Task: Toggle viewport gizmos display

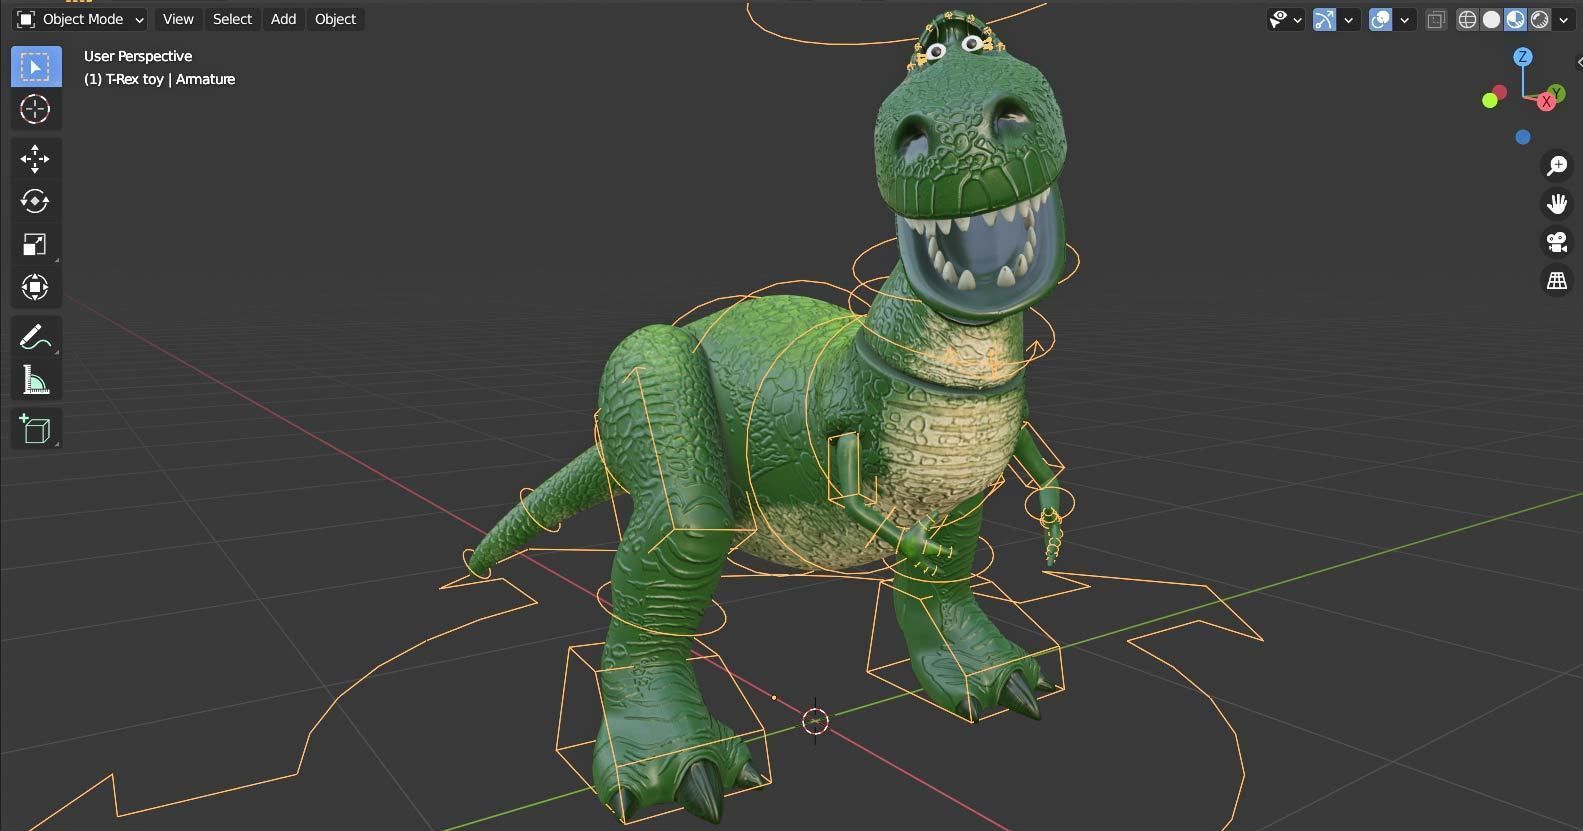Action: 1324,20
